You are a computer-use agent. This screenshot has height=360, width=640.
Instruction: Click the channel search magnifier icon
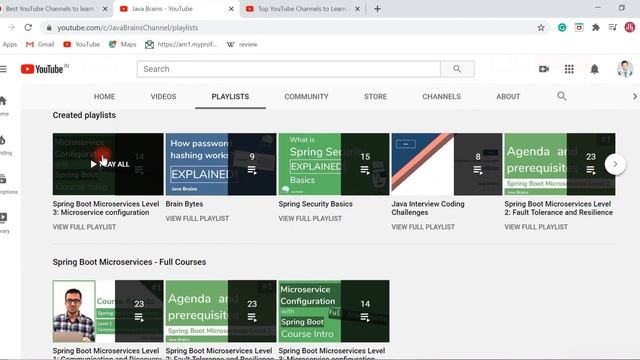point(562,96)
